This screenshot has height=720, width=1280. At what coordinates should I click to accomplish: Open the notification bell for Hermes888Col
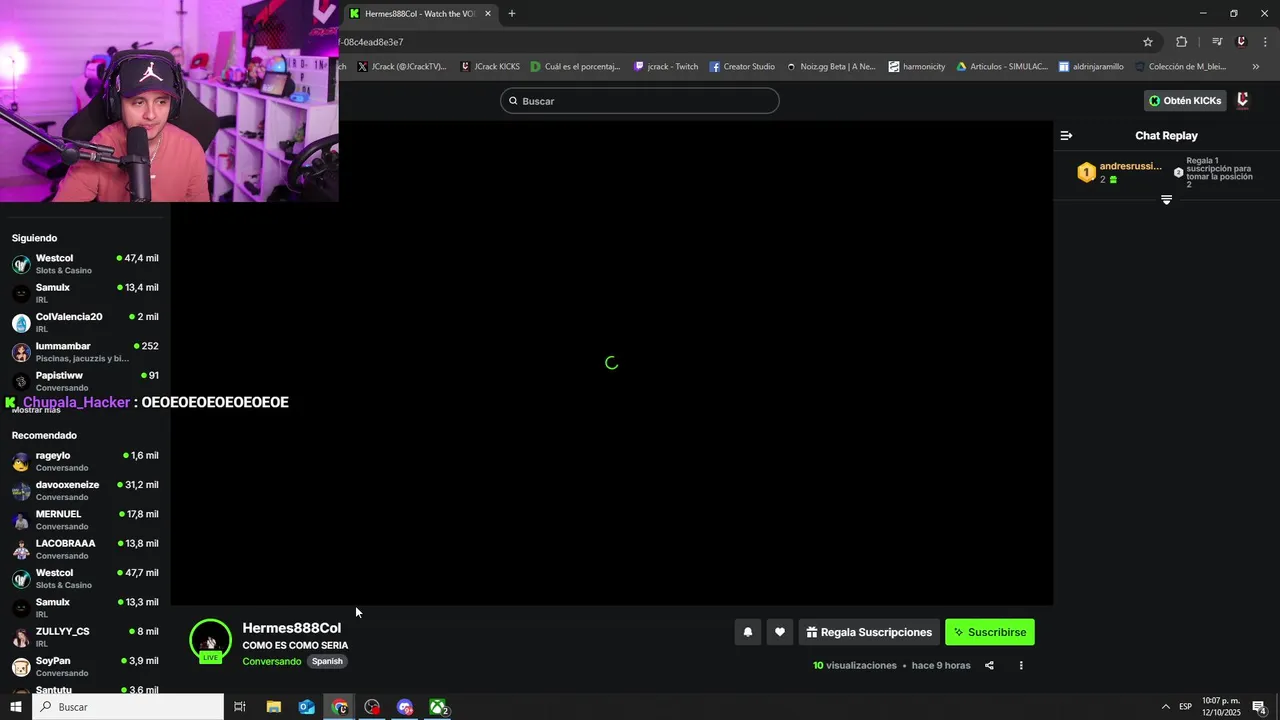(x=747, y=632)
